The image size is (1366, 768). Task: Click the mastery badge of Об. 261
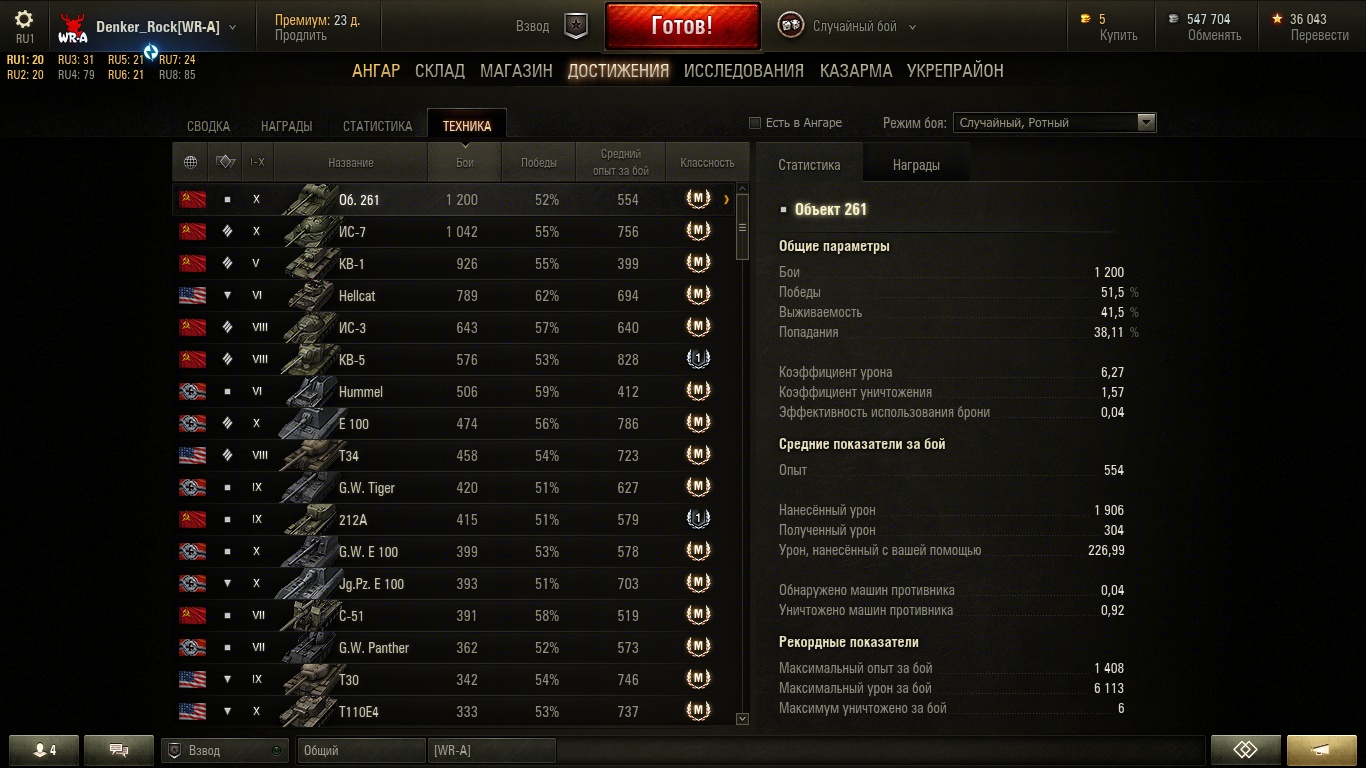698,199
